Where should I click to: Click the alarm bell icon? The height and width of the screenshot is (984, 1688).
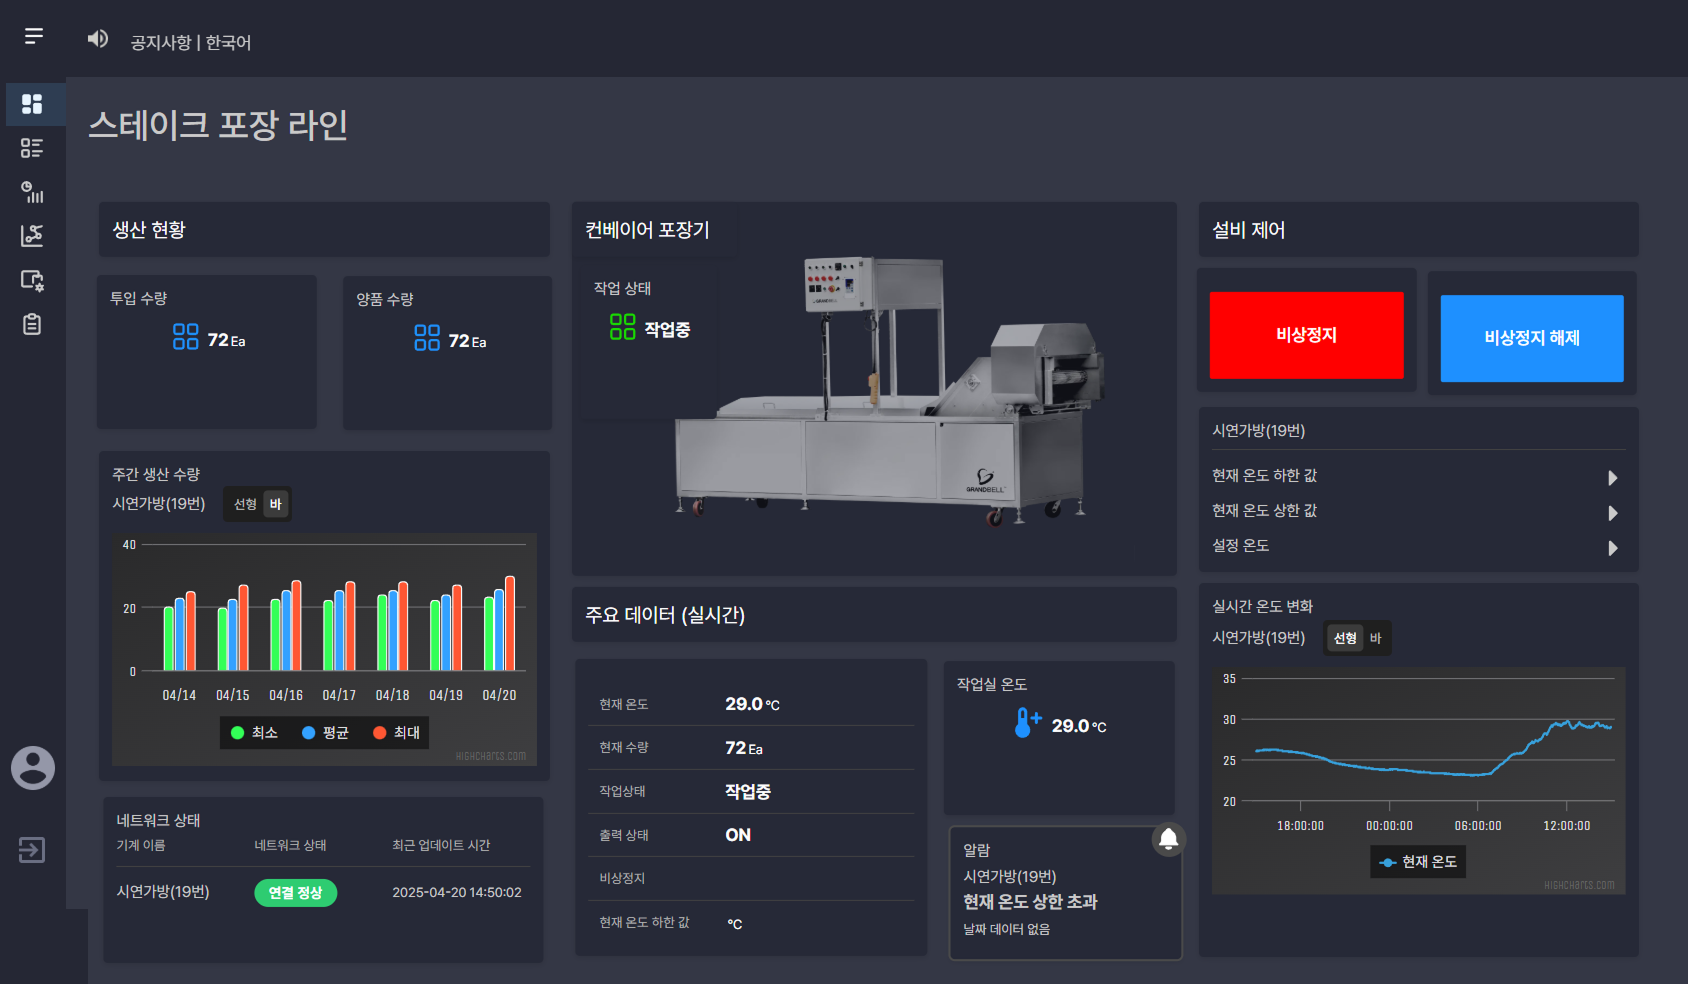tap(1168, 839)
